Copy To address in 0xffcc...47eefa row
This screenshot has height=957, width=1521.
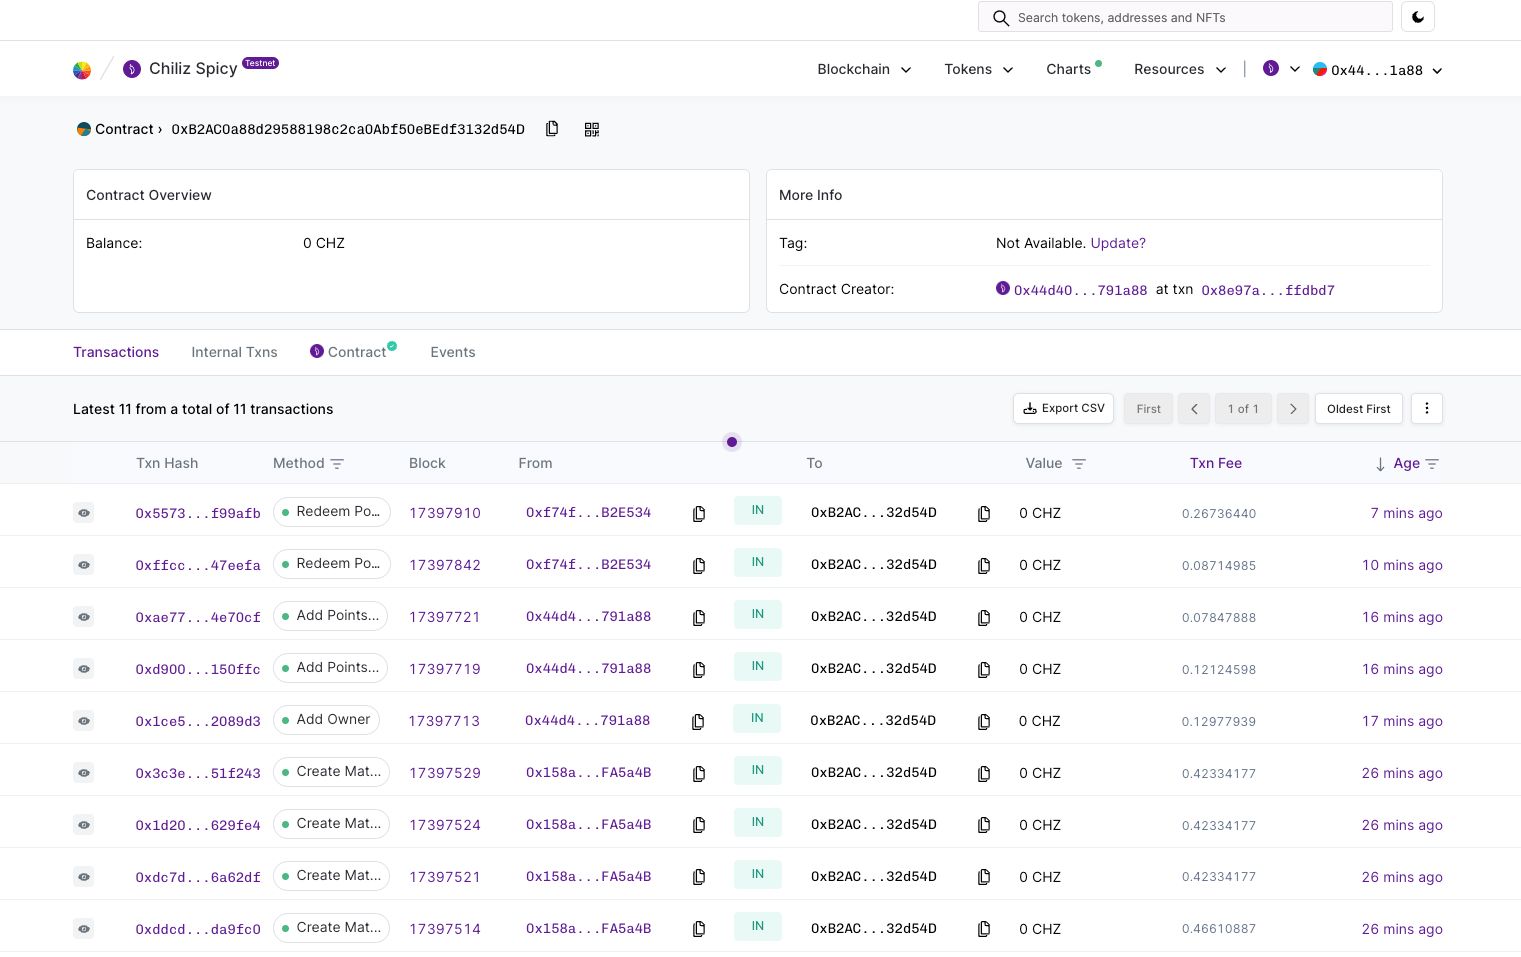pos(984,565)
